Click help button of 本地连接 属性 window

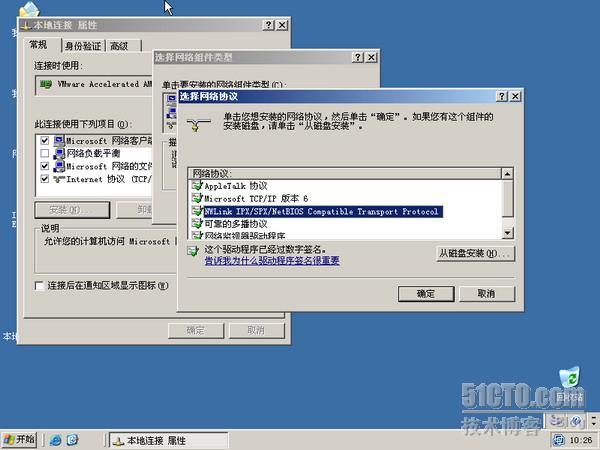click(x=268, y=25)
